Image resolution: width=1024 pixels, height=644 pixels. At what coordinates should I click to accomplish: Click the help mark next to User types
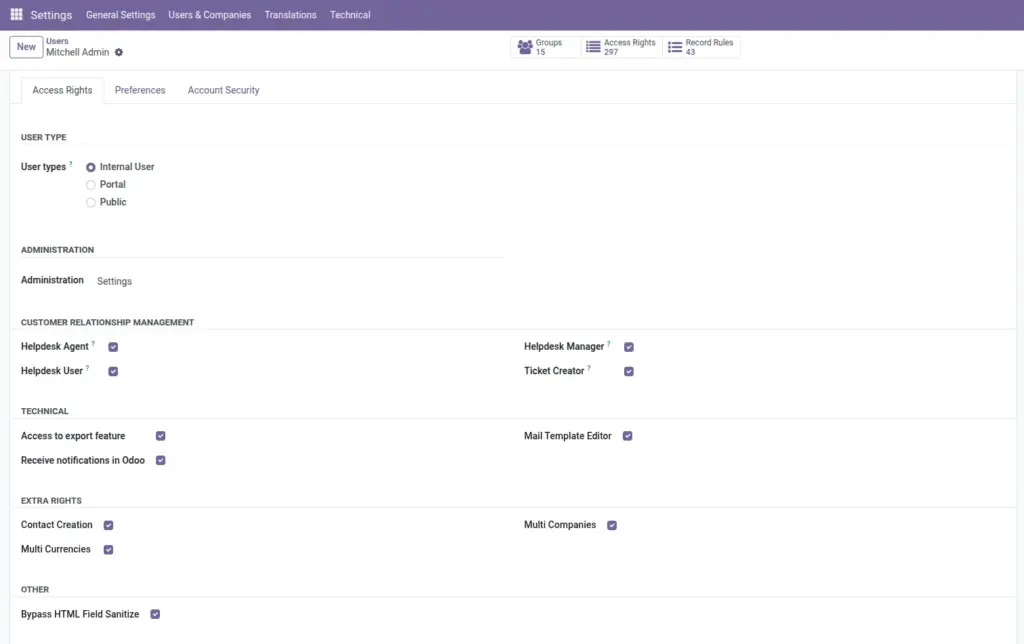[x=71, y=164]
